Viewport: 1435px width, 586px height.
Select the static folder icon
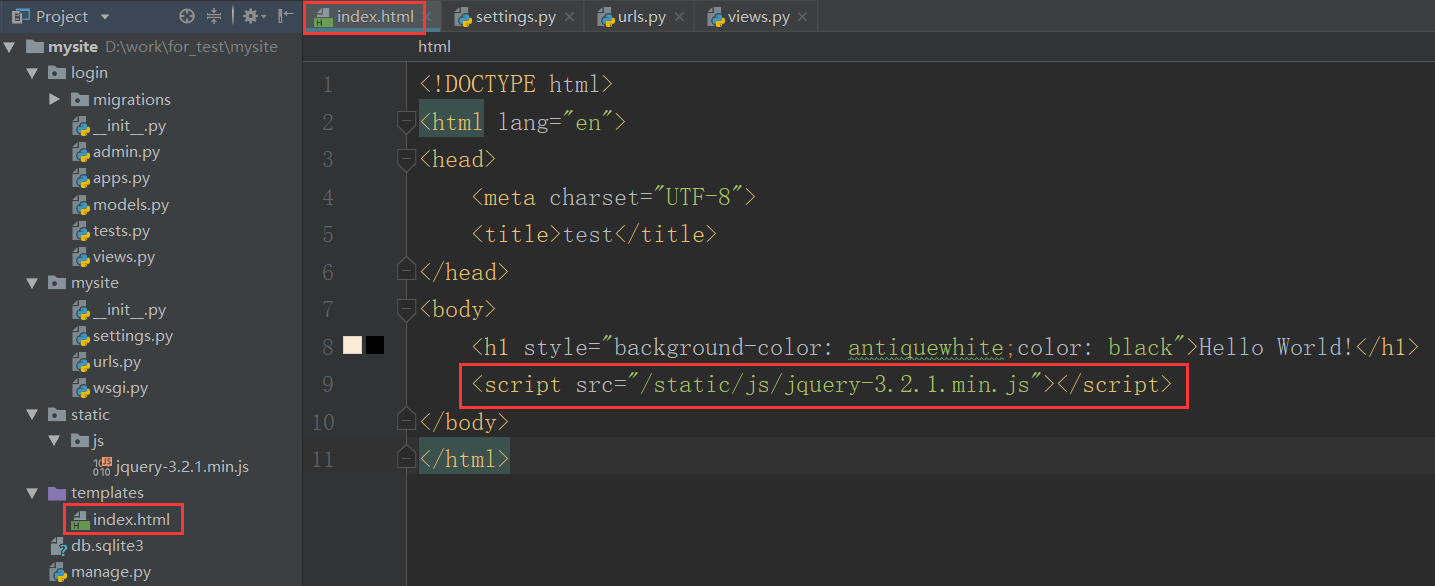[x=56, y=414]
